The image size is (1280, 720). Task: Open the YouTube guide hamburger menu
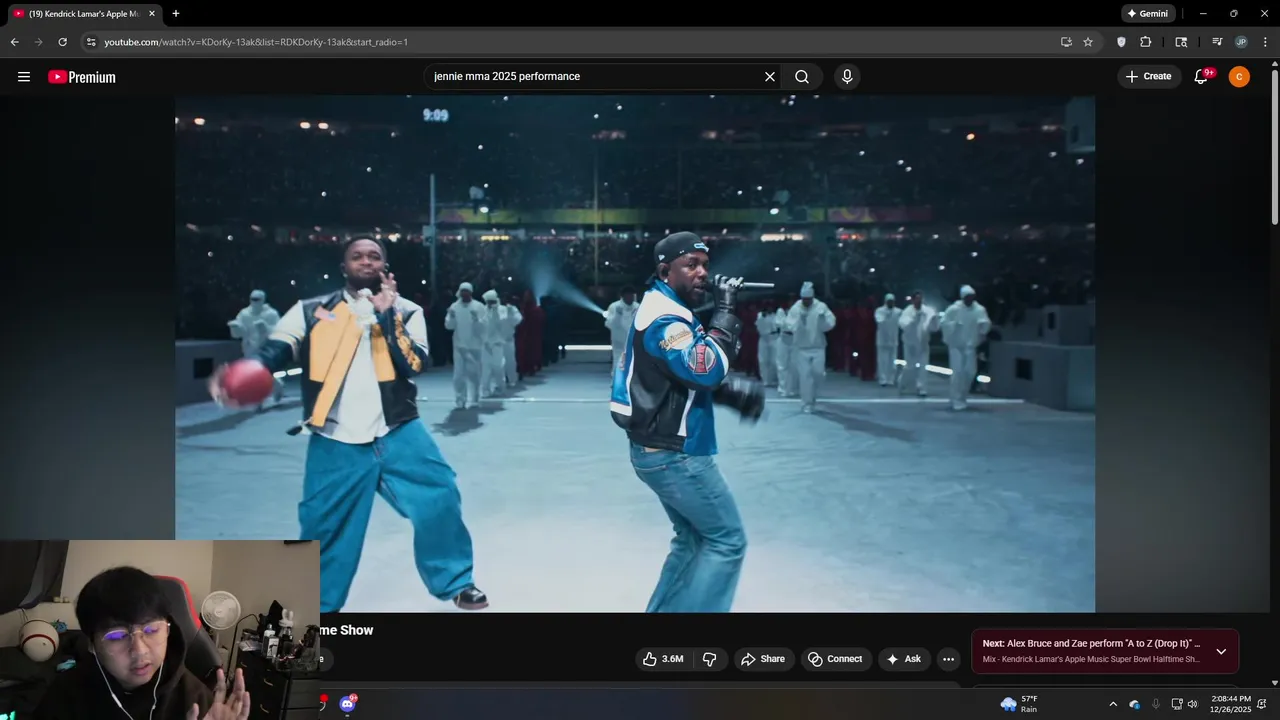click(x=24, y=77)
